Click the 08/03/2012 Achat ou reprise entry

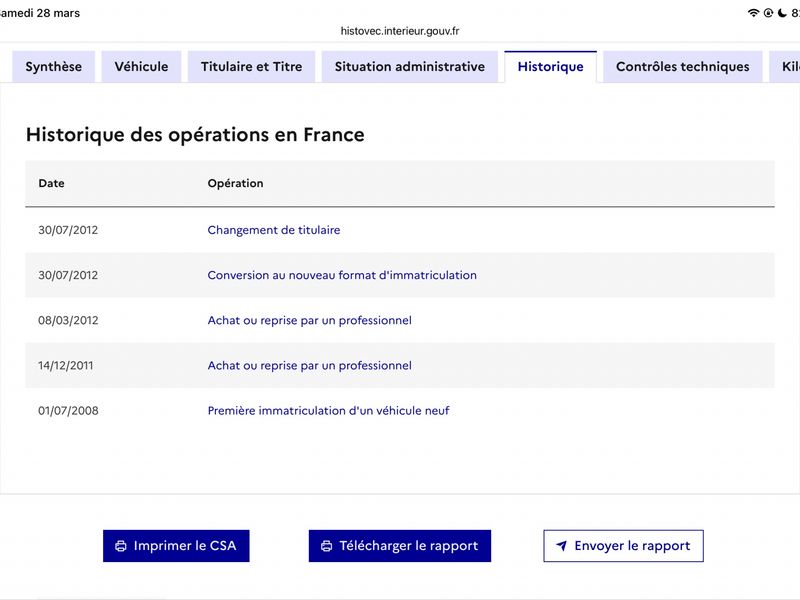309,320
